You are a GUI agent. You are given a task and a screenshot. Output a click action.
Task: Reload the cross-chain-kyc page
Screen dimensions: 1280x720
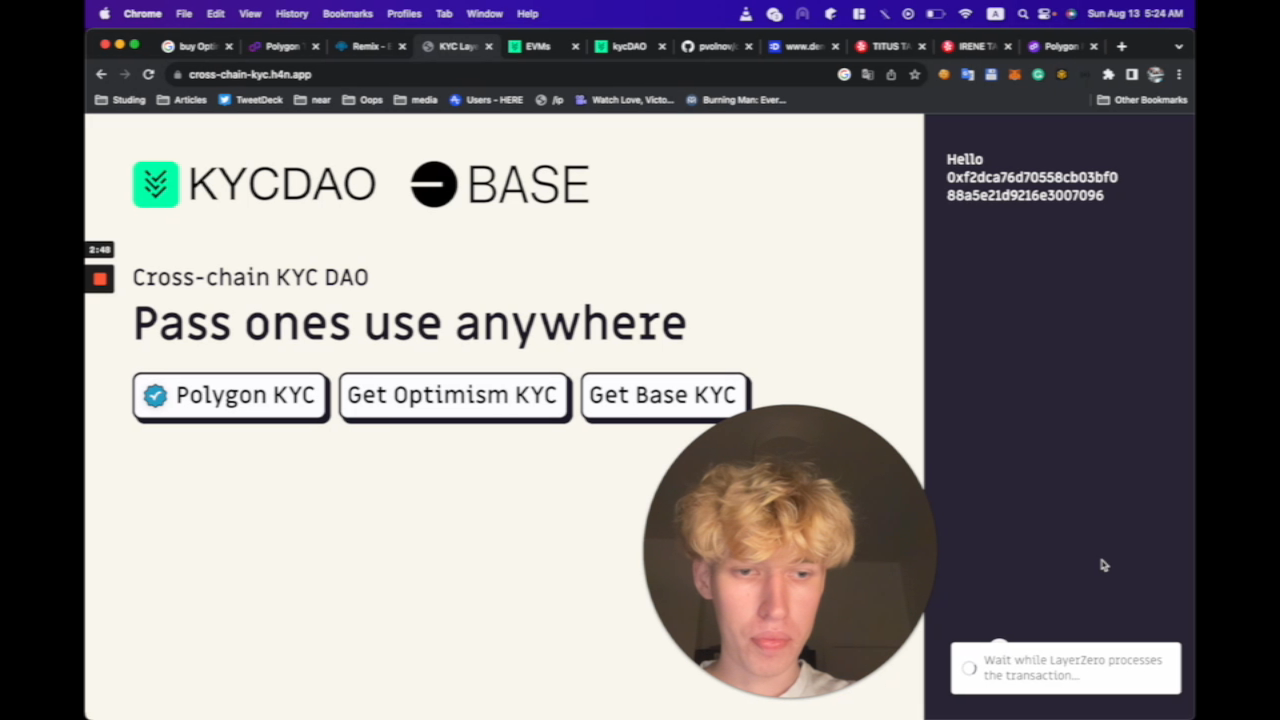[x=149, y=74]
